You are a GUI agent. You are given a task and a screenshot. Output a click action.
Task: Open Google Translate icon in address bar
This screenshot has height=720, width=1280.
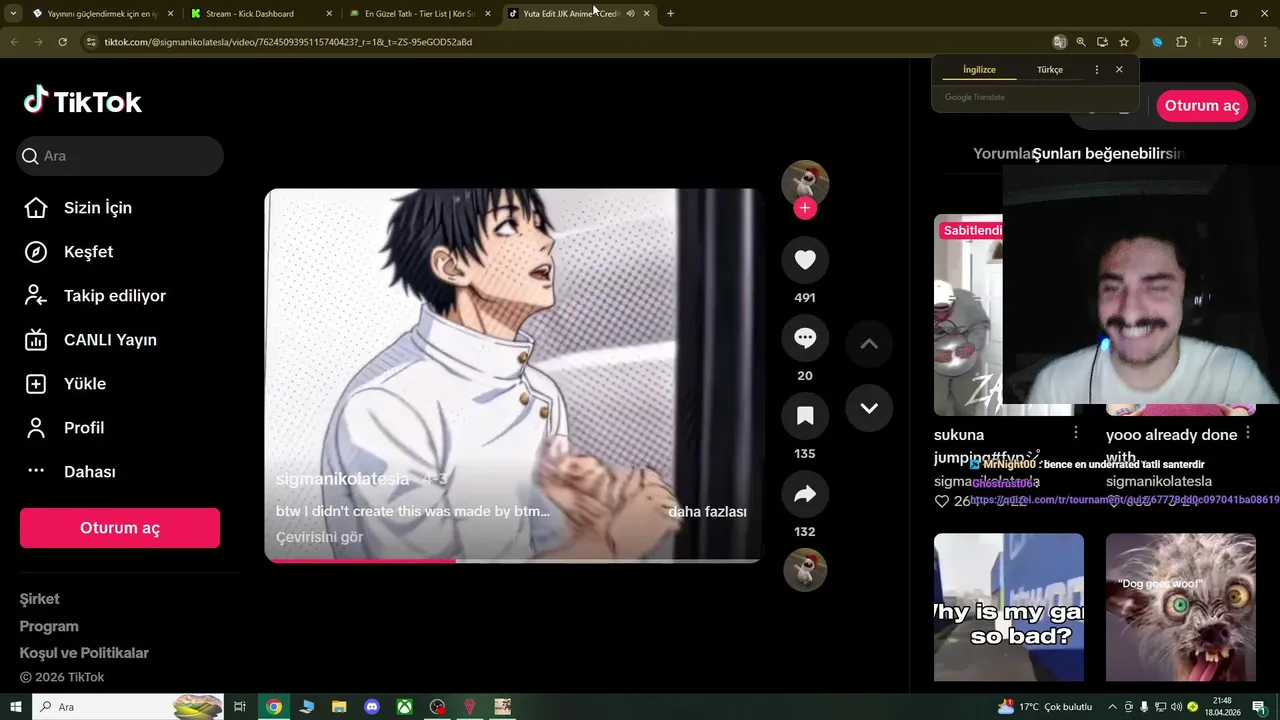point(1060,42)
